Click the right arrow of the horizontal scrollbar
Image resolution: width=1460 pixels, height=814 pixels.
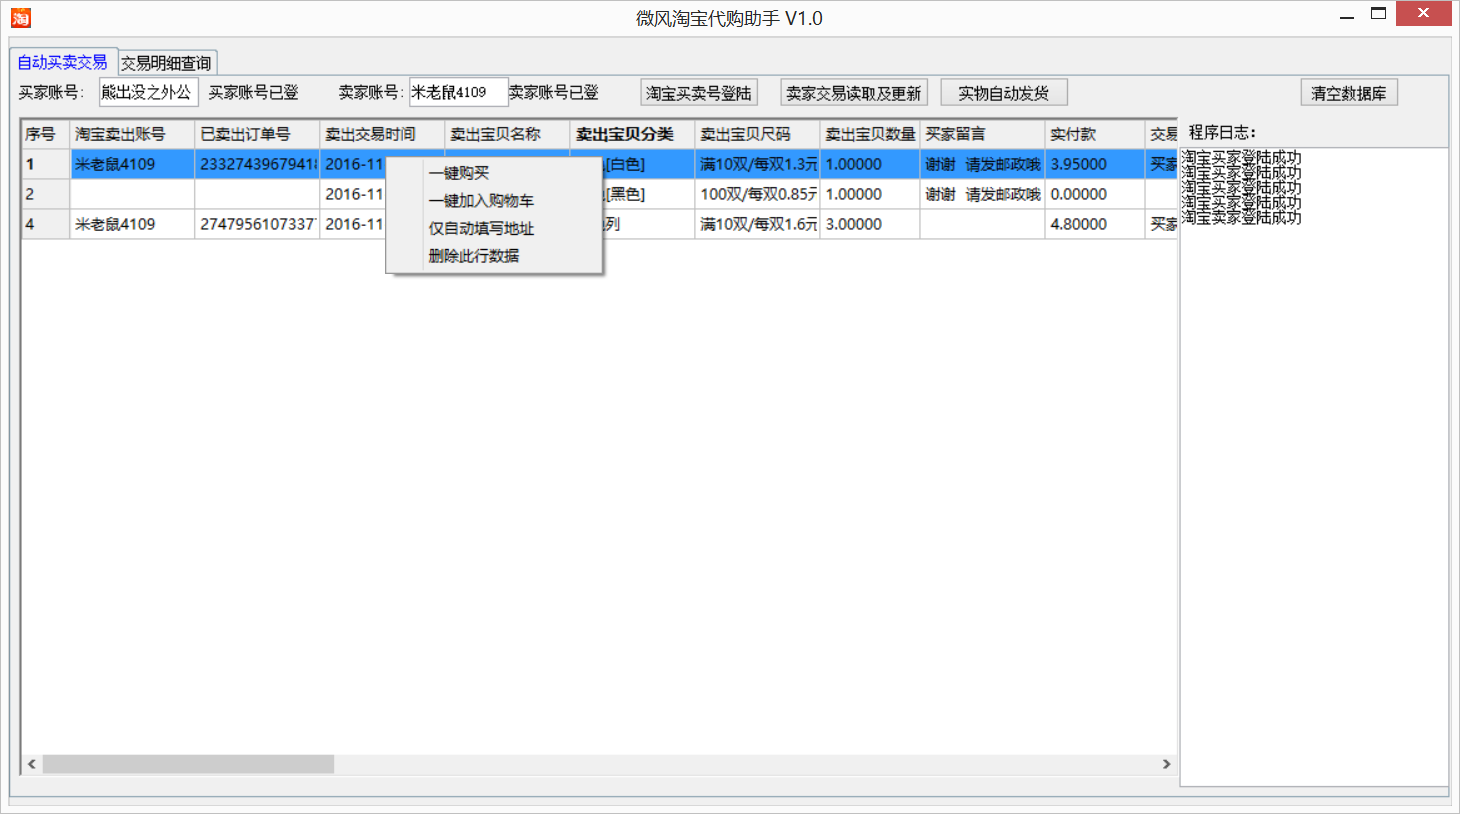click(1167, 763)
